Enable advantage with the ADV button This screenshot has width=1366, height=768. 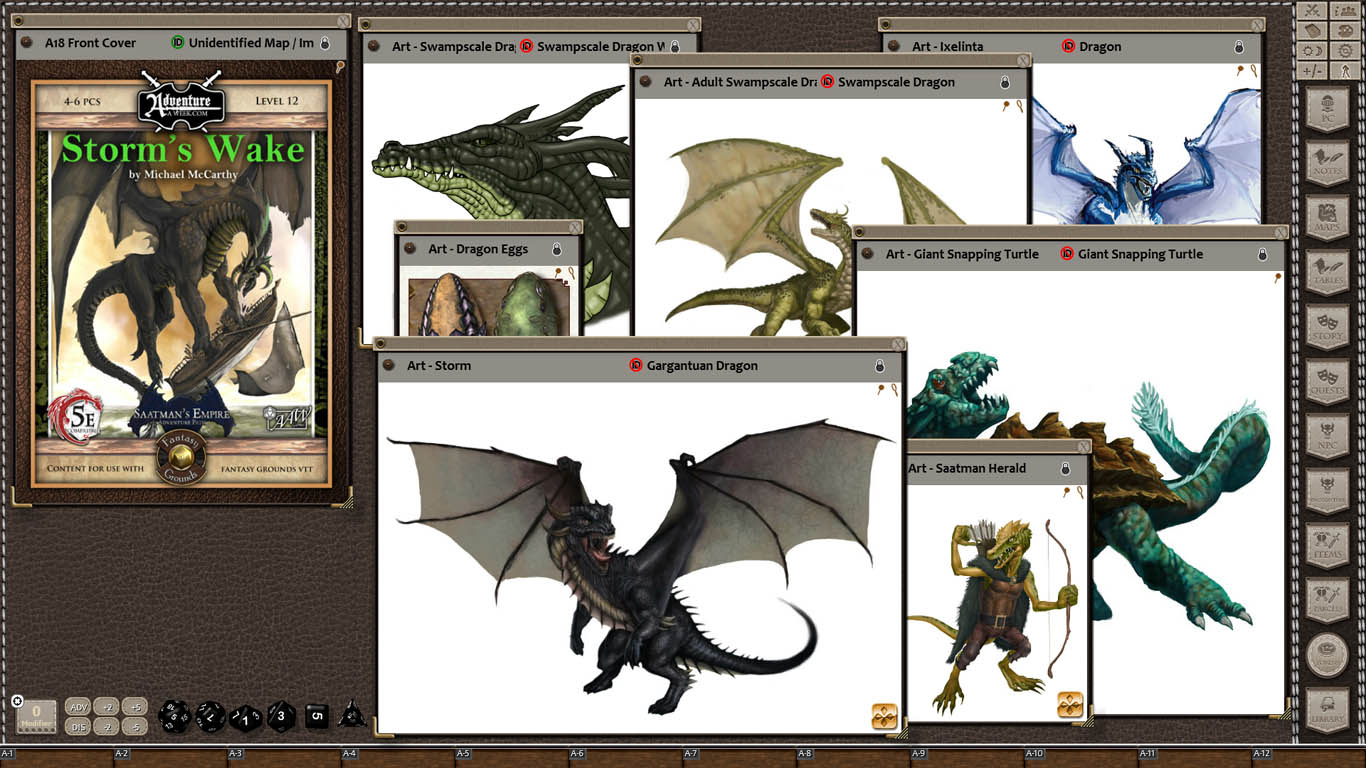click(78, 707)
